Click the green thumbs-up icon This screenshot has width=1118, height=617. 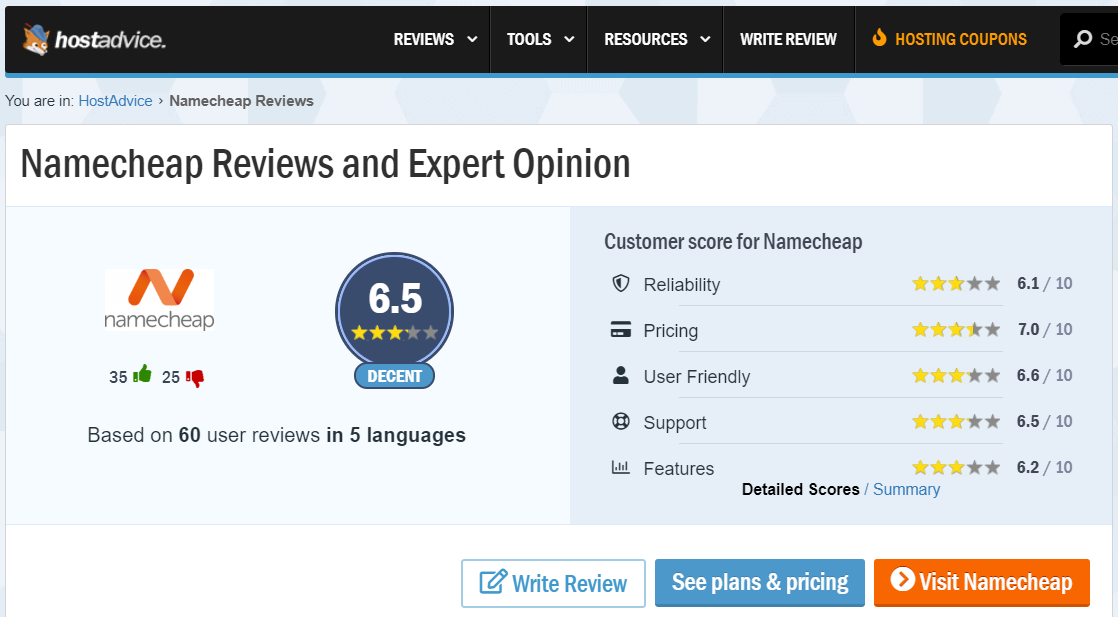[143, 374]
